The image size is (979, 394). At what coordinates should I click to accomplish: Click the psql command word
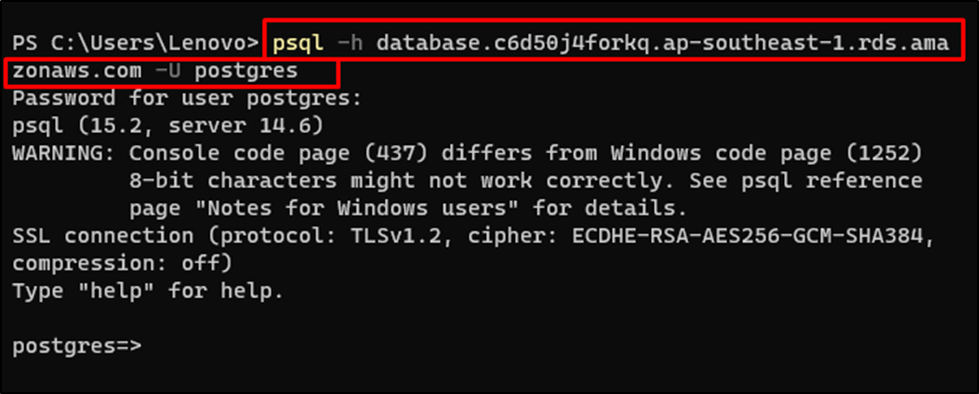pyautogui.click(x=298, y=43)
